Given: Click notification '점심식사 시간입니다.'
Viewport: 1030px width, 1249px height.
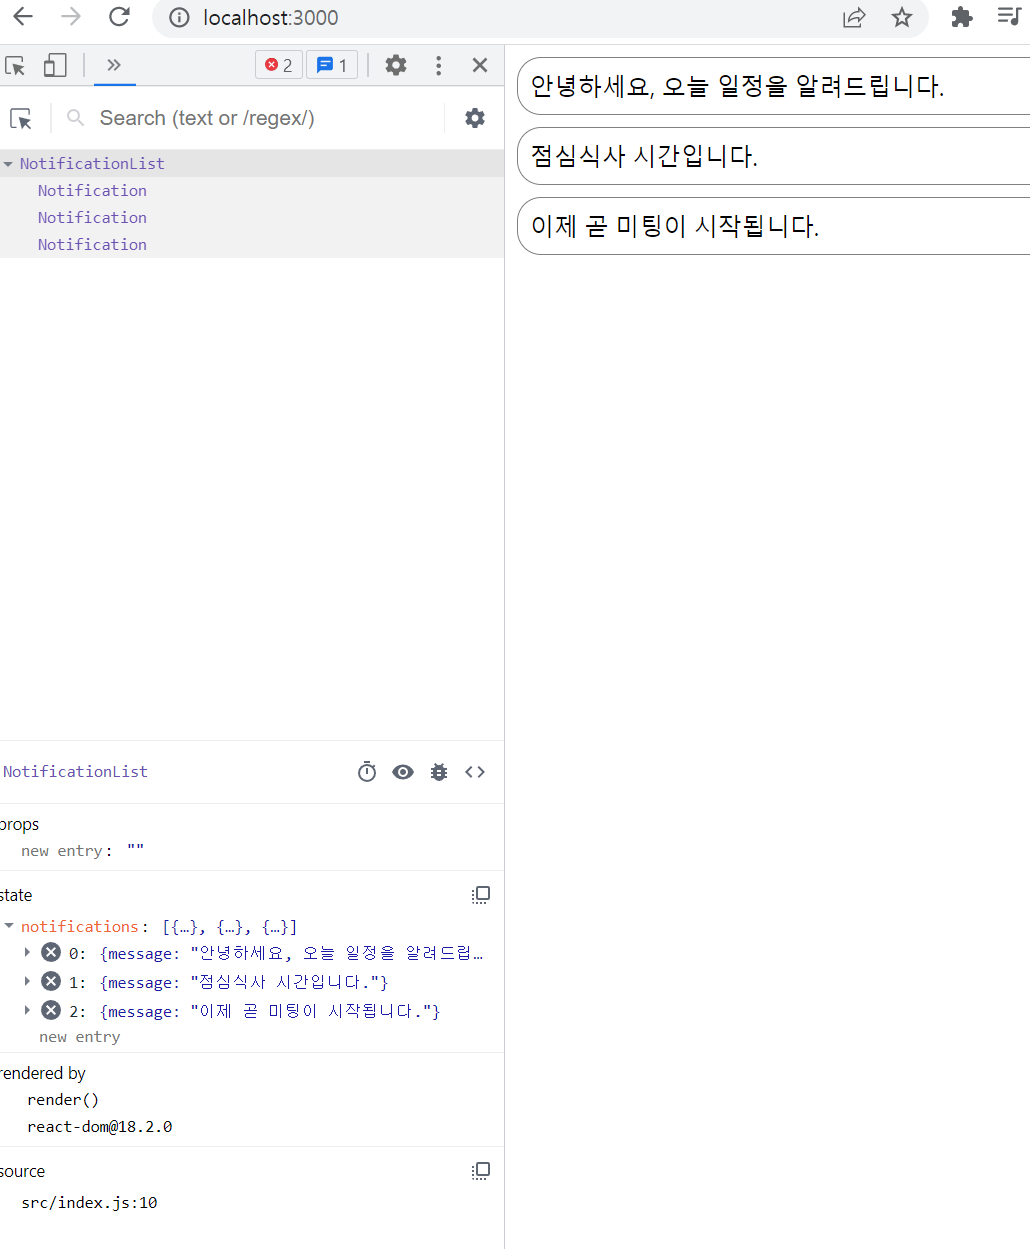Looking at the screenshot, I should point(774,156).
